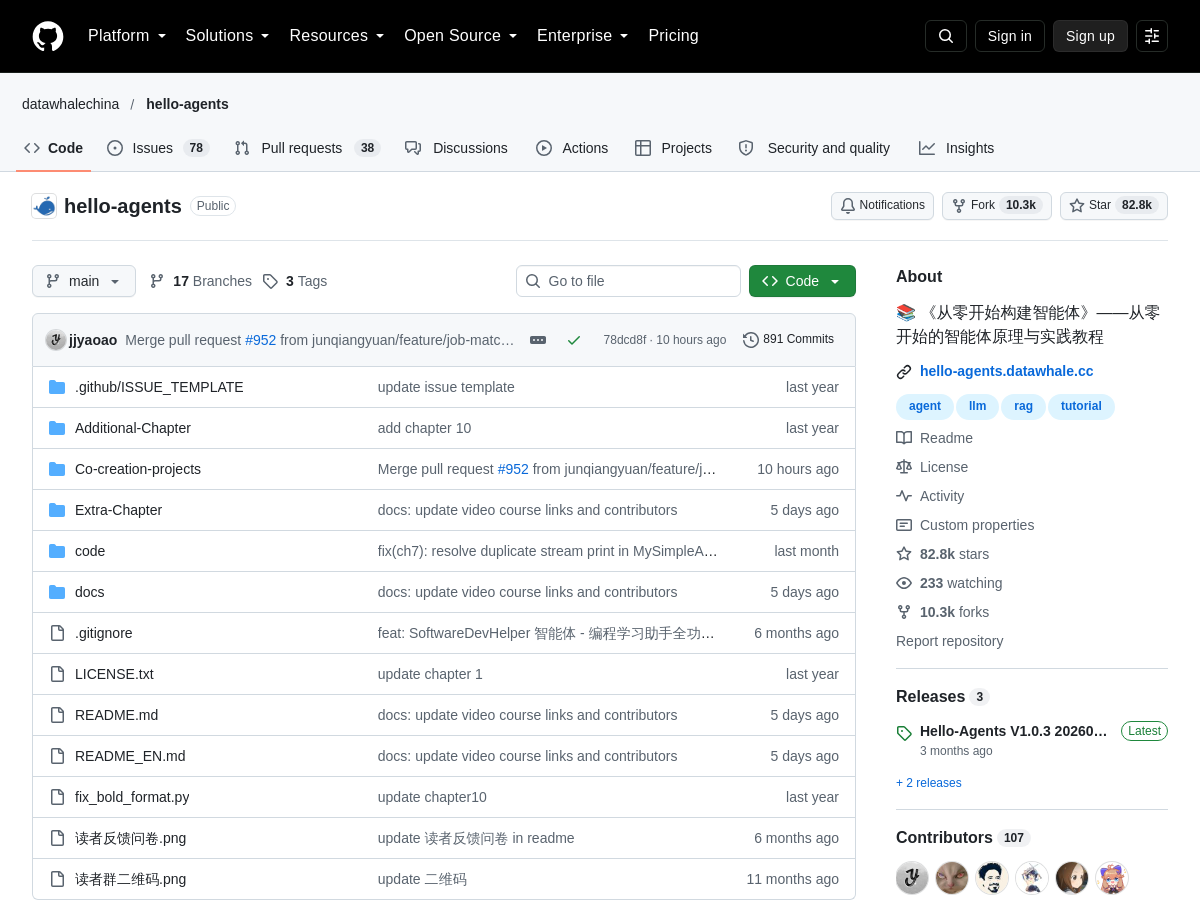The width and height of the screenshot is (1200, 900).
Task: Filter by the agent topic tag
Action: point(925,406)
